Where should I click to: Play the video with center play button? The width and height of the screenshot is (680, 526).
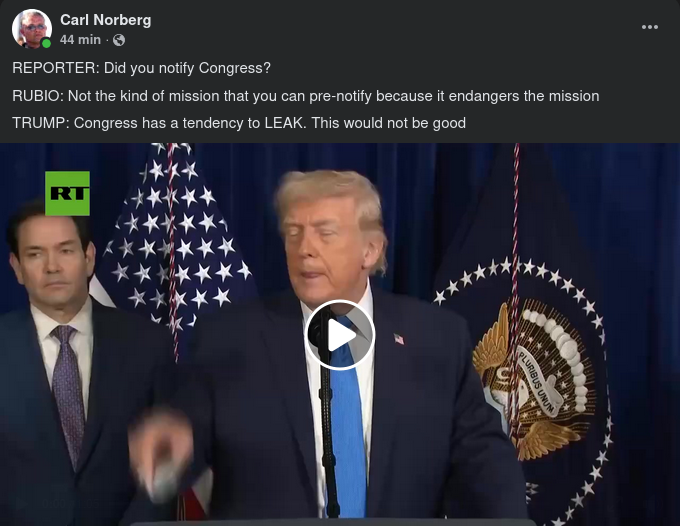tap(340, 335)
